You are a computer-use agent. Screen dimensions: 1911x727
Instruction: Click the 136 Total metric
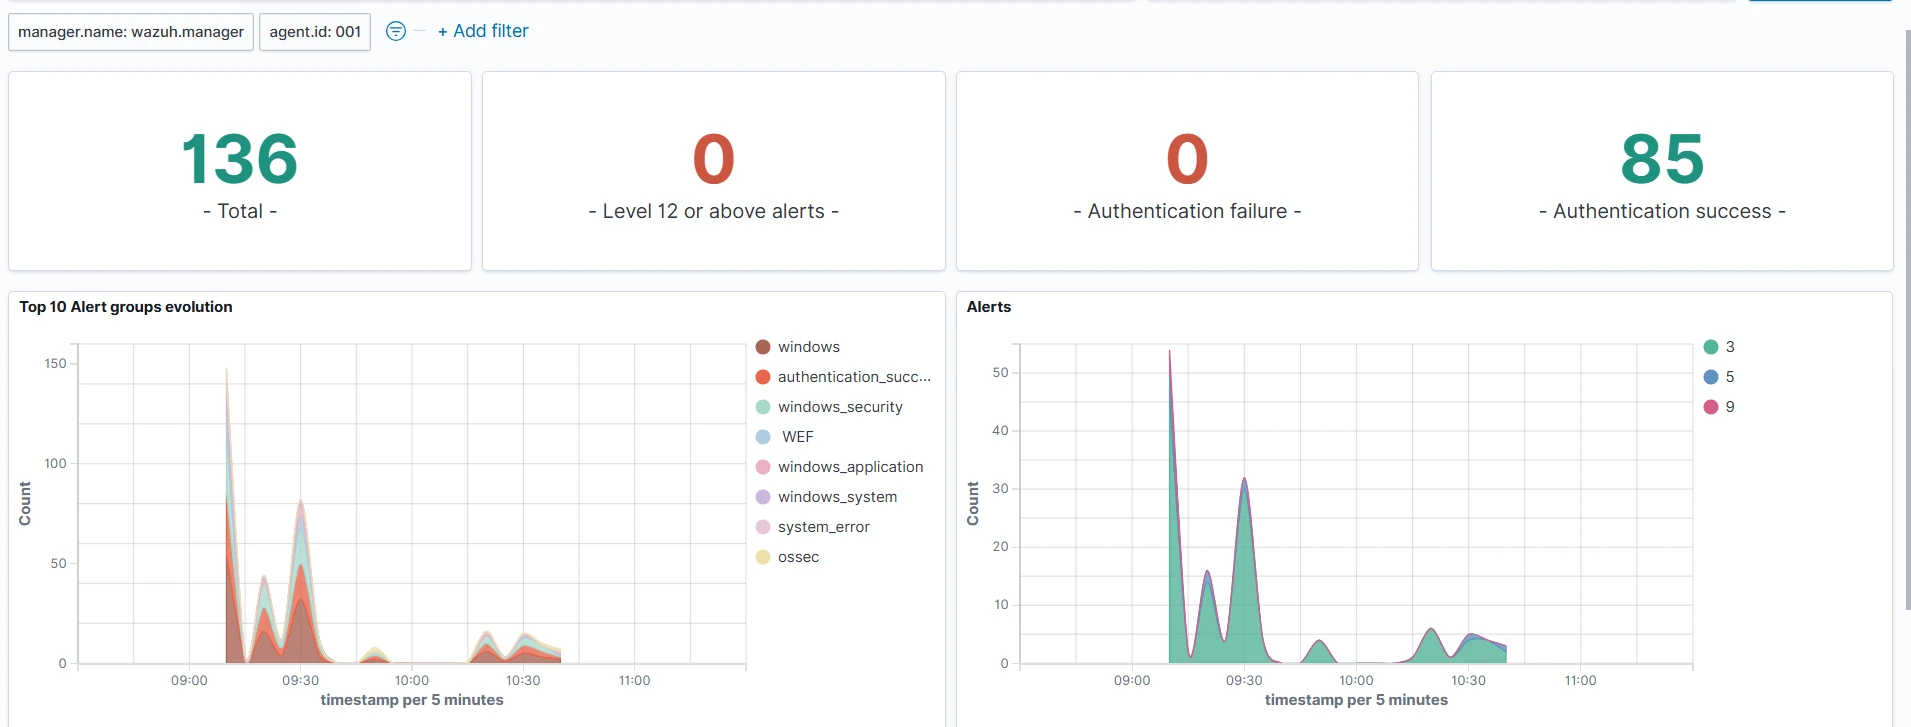click(240, 160)
